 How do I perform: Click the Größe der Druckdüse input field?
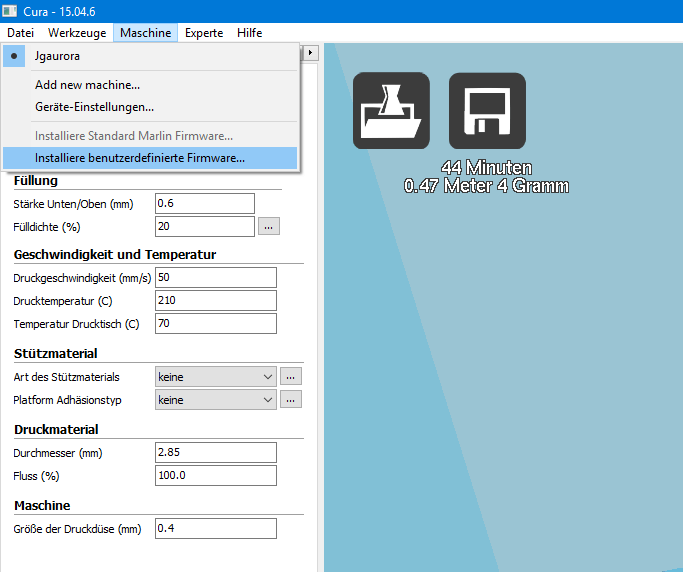[x=216, y=528]
